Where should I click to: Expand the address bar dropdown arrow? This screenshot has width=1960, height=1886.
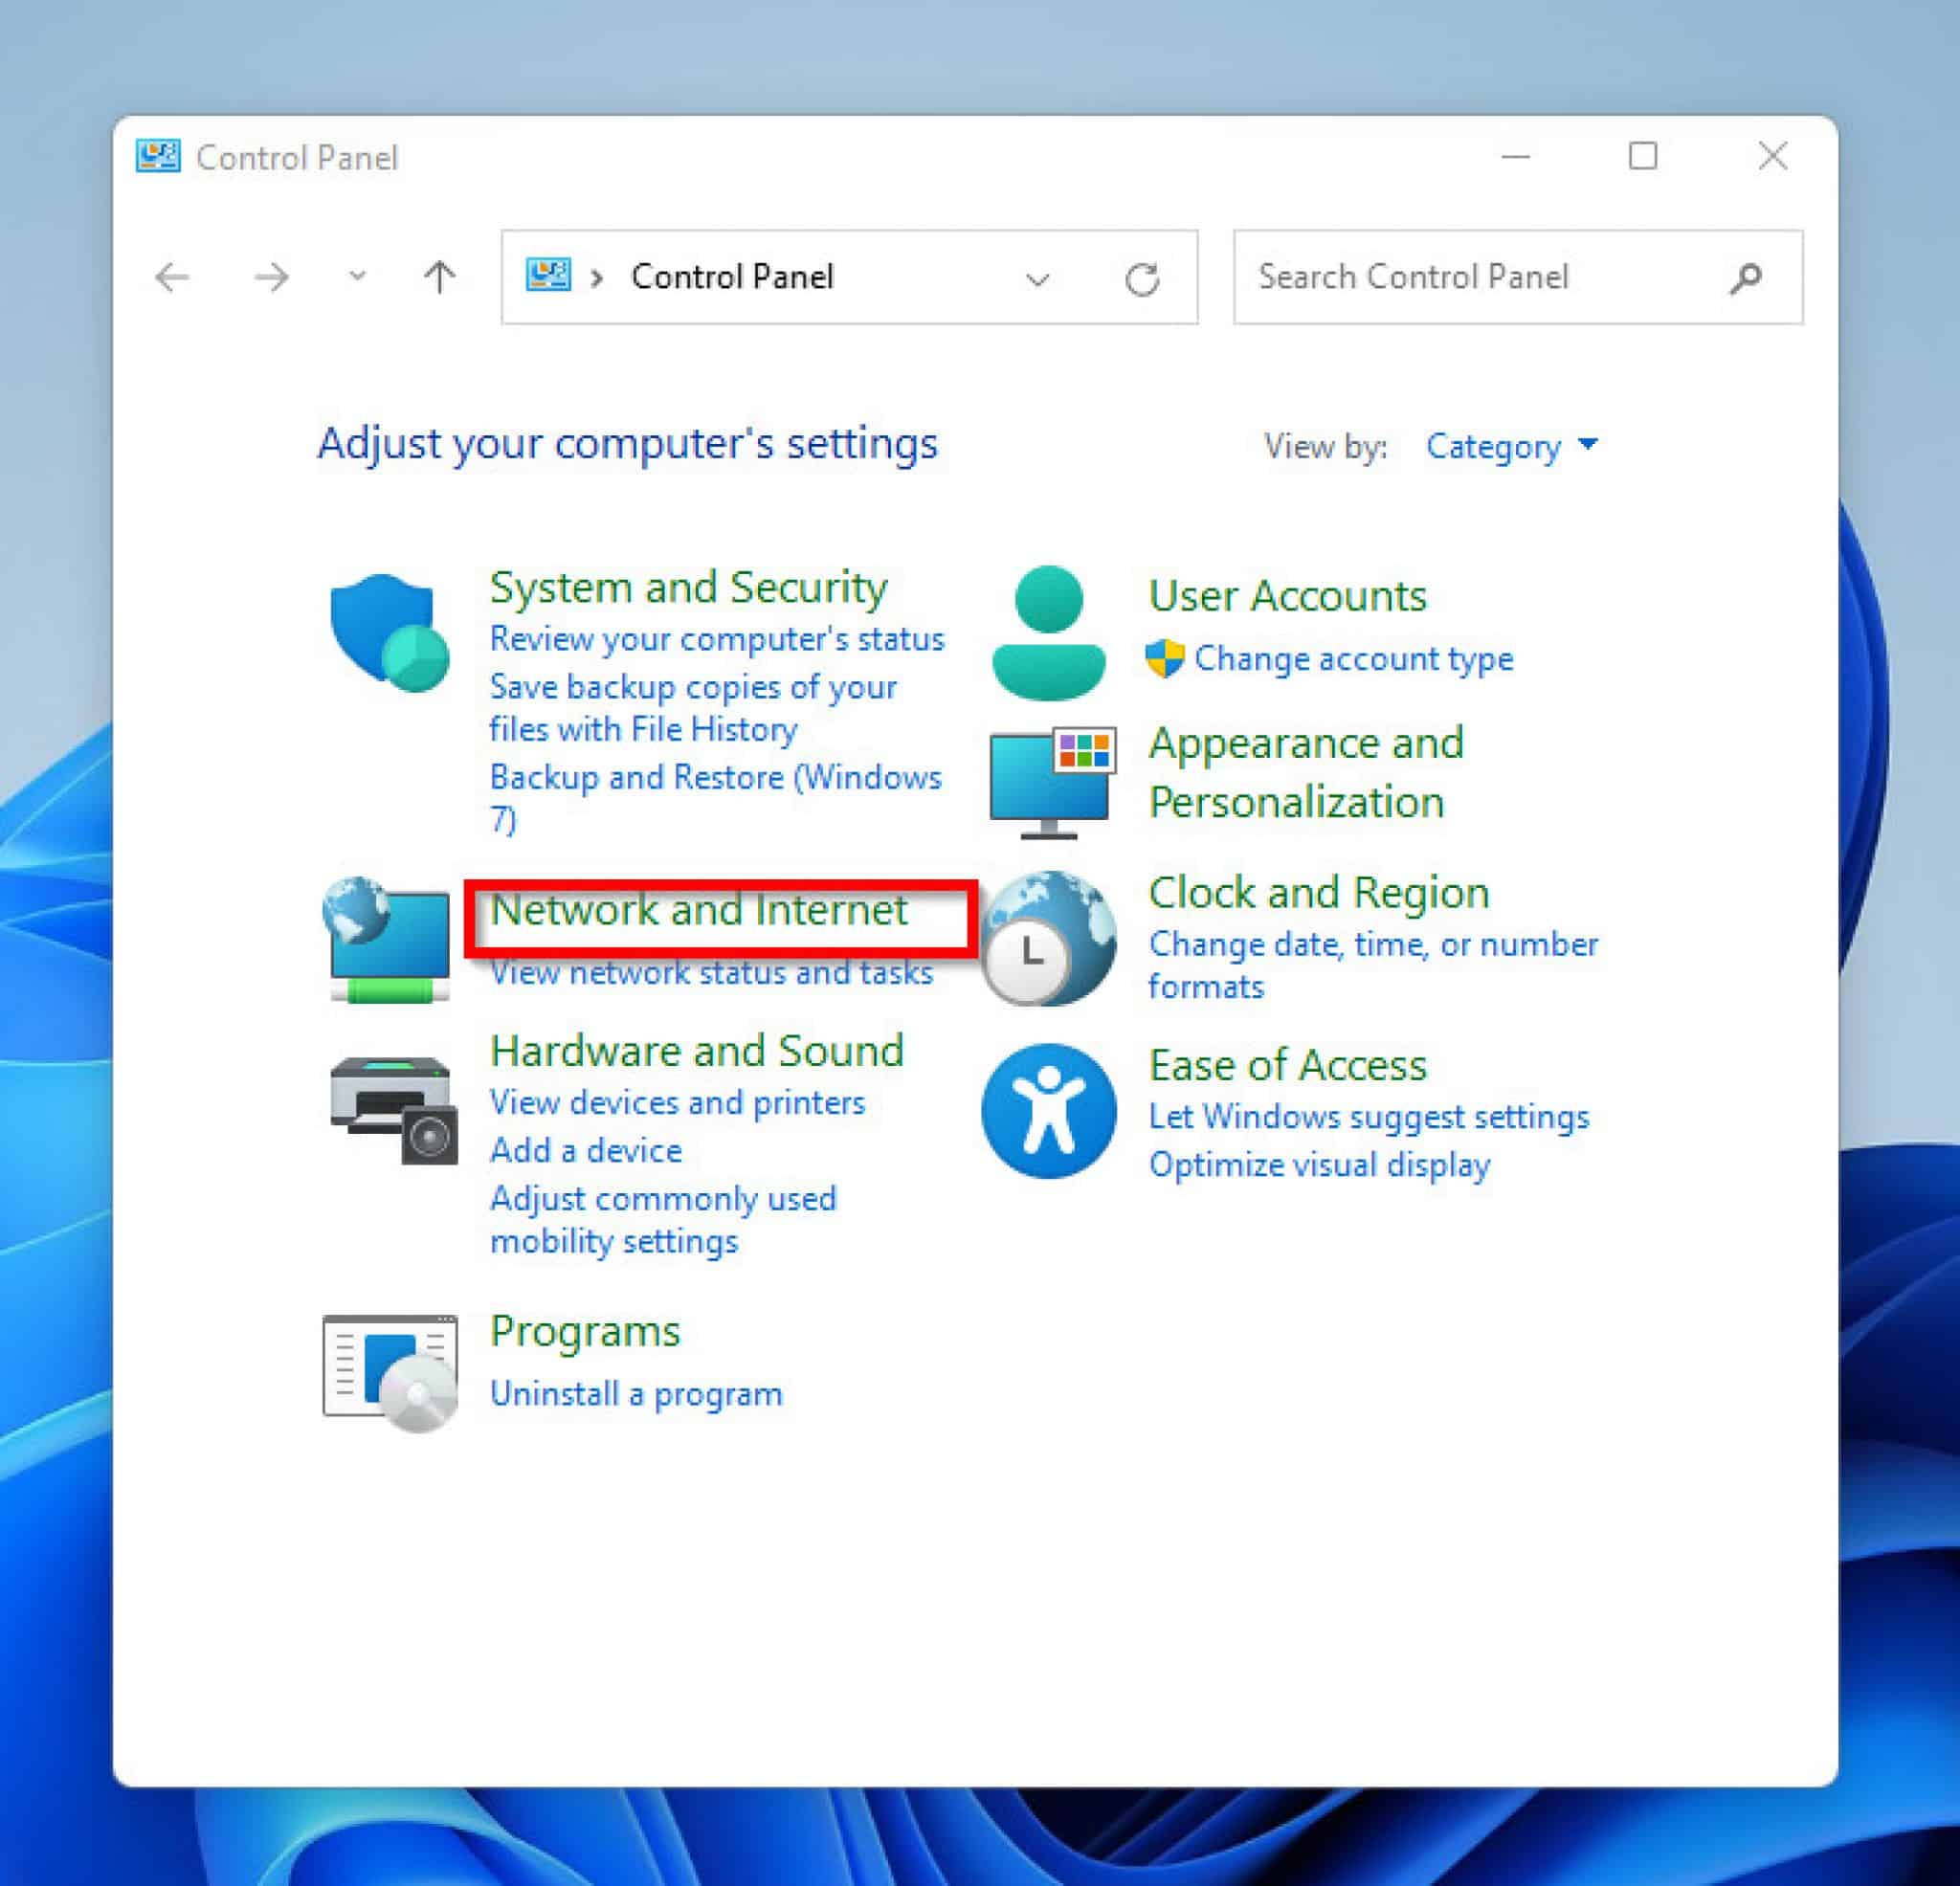click(1038, 278)
